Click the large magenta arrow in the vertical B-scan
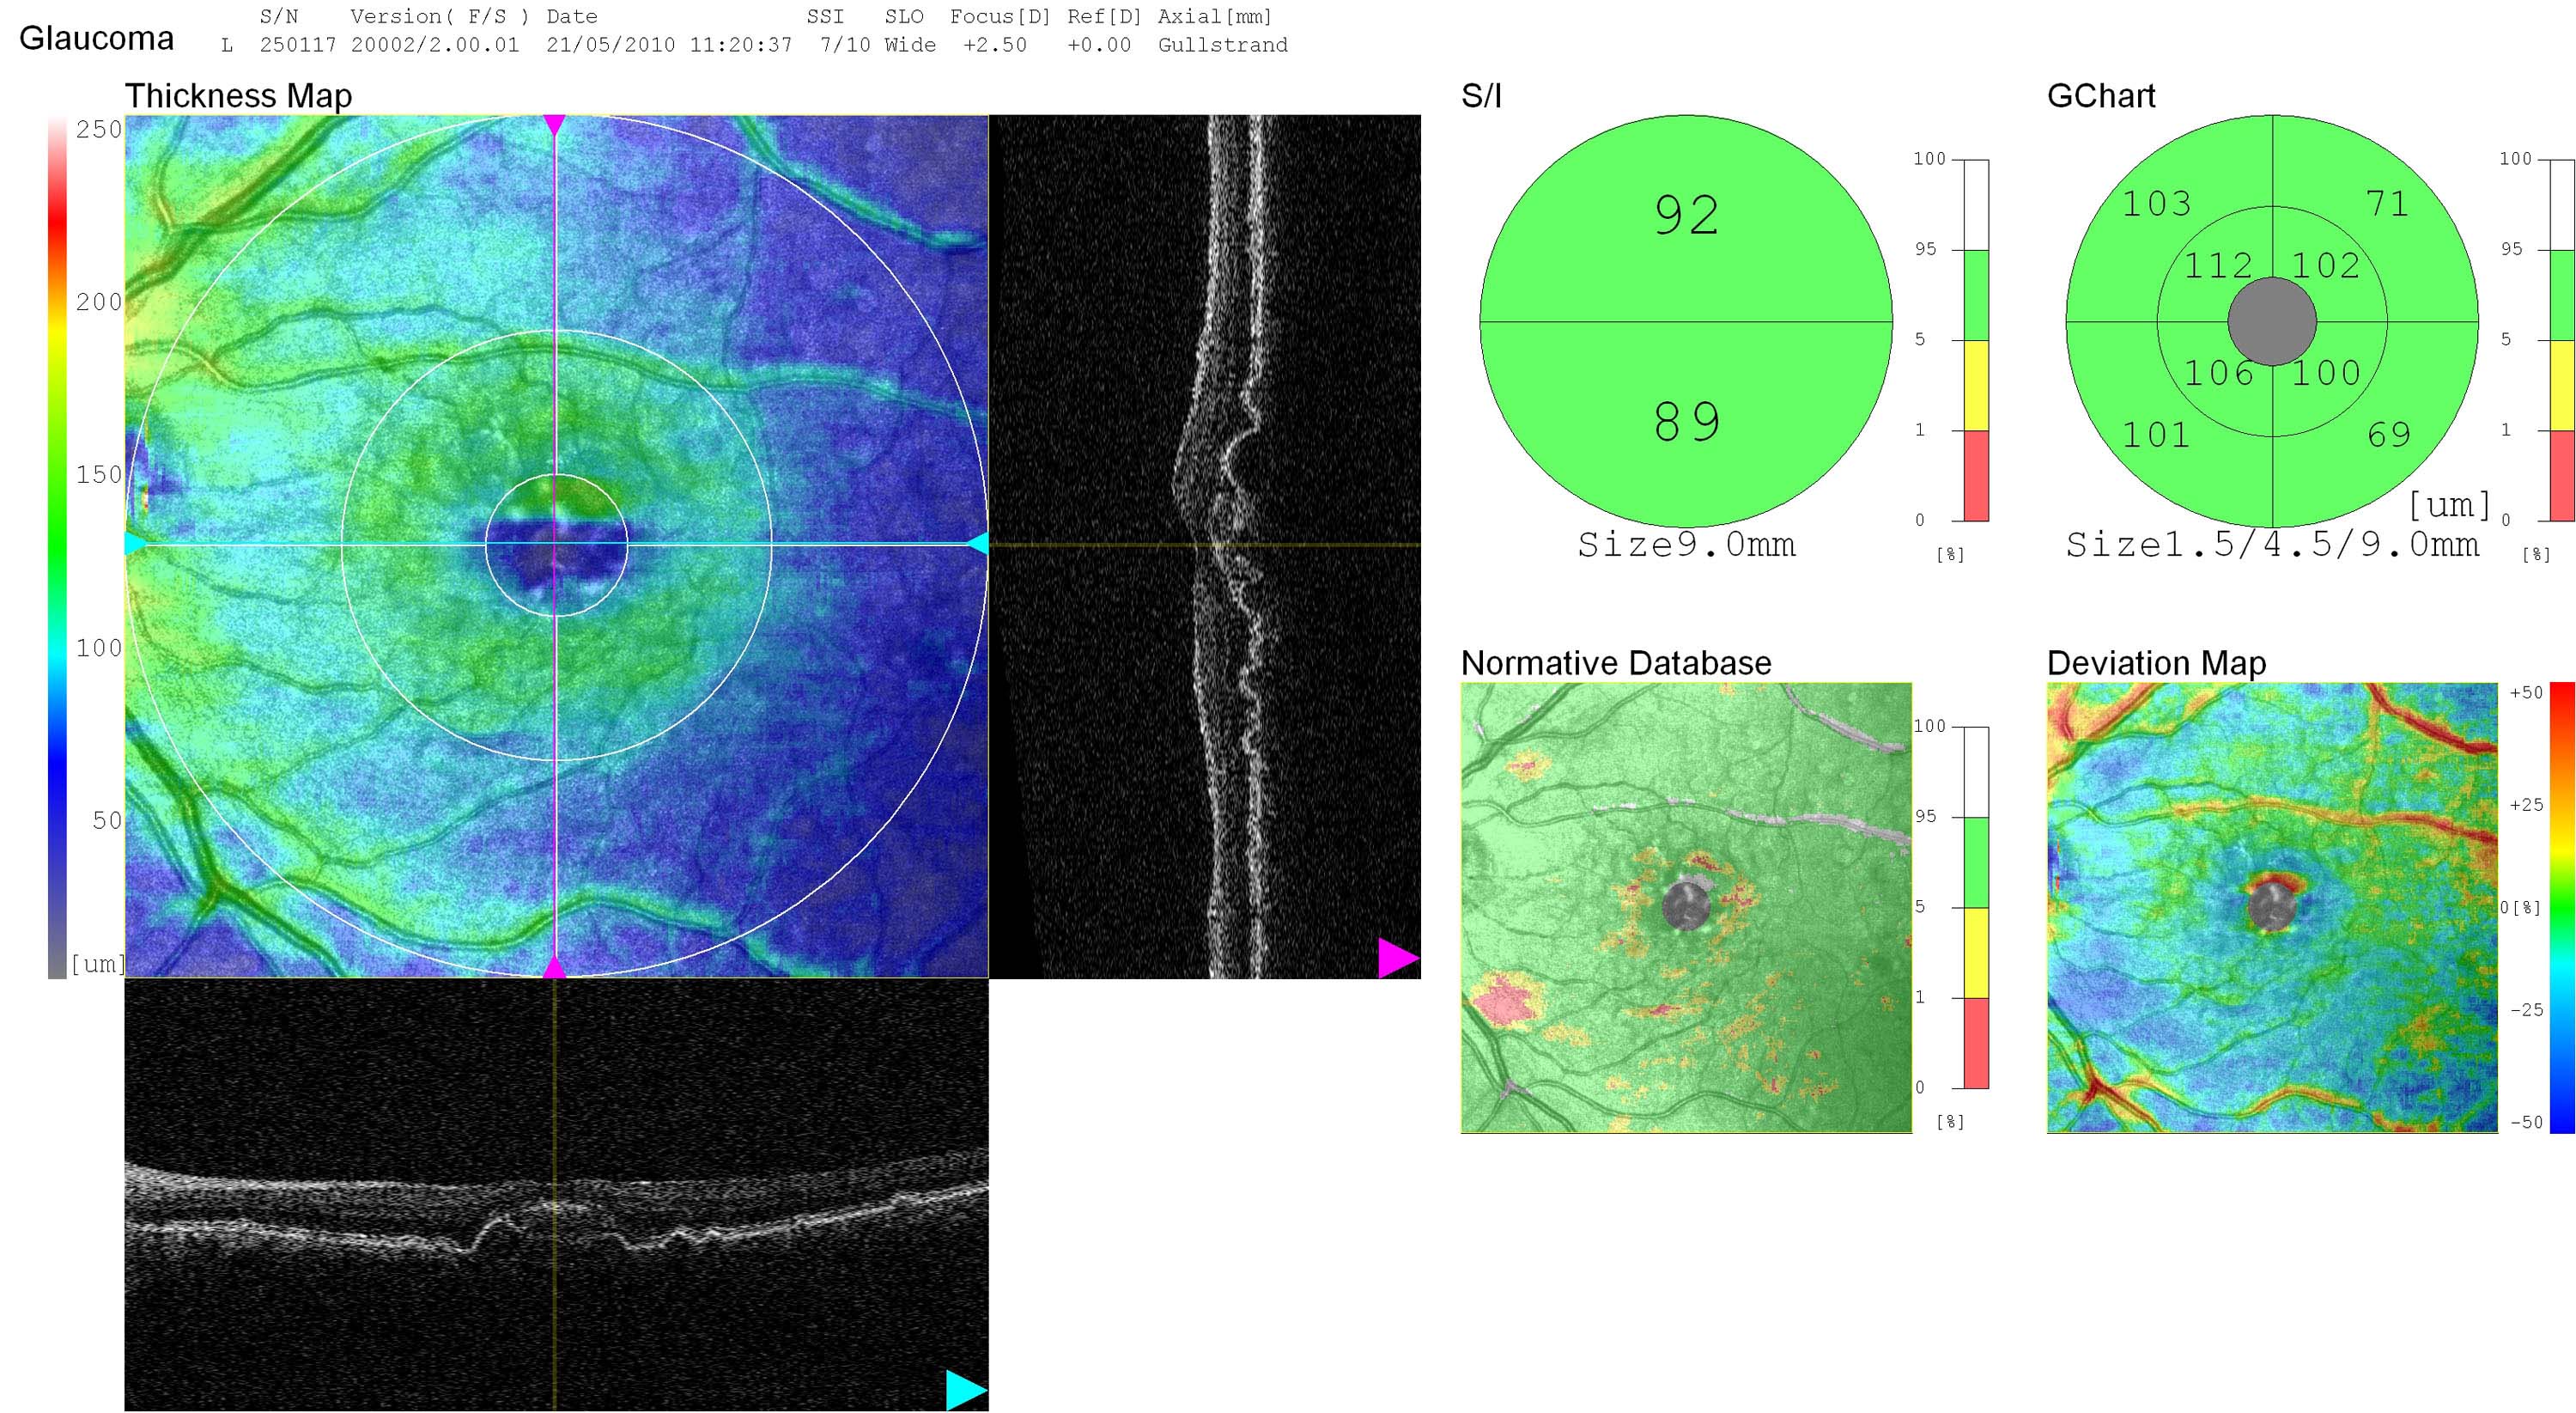2576x1413 pixels. [x=1398, y=957]
